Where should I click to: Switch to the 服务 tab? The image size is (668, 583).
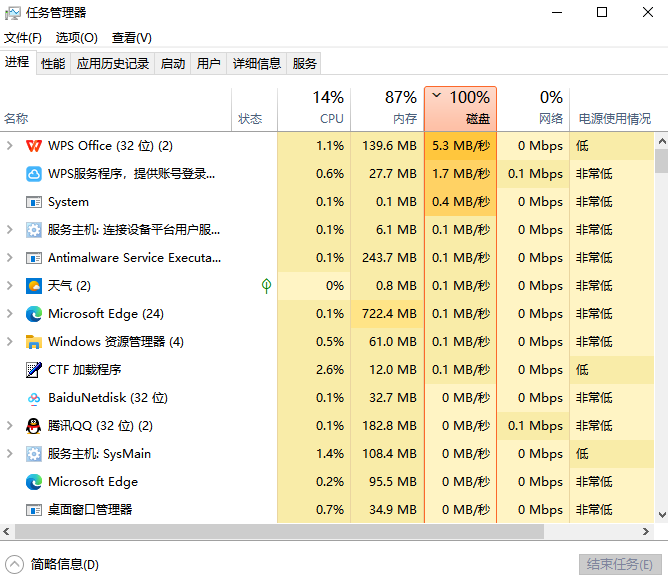(305, 63)
